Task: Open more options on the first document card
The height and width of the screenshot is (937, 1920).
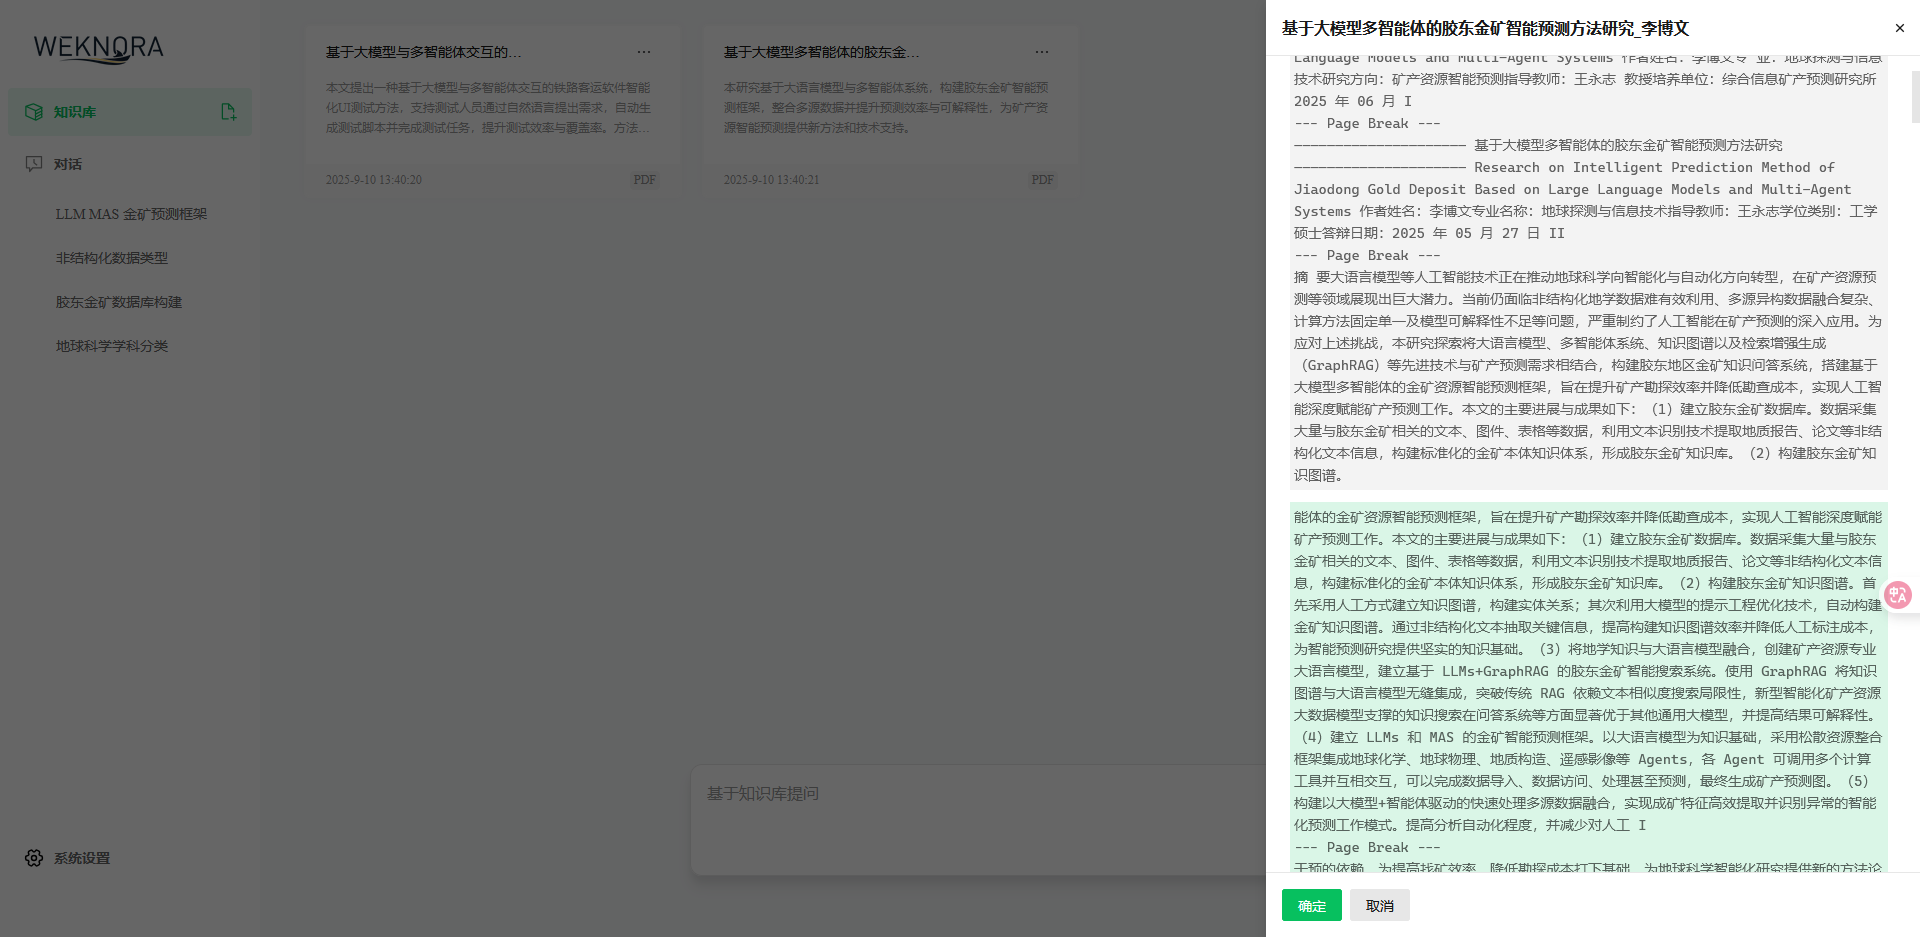Action: [x=644, y=52]
